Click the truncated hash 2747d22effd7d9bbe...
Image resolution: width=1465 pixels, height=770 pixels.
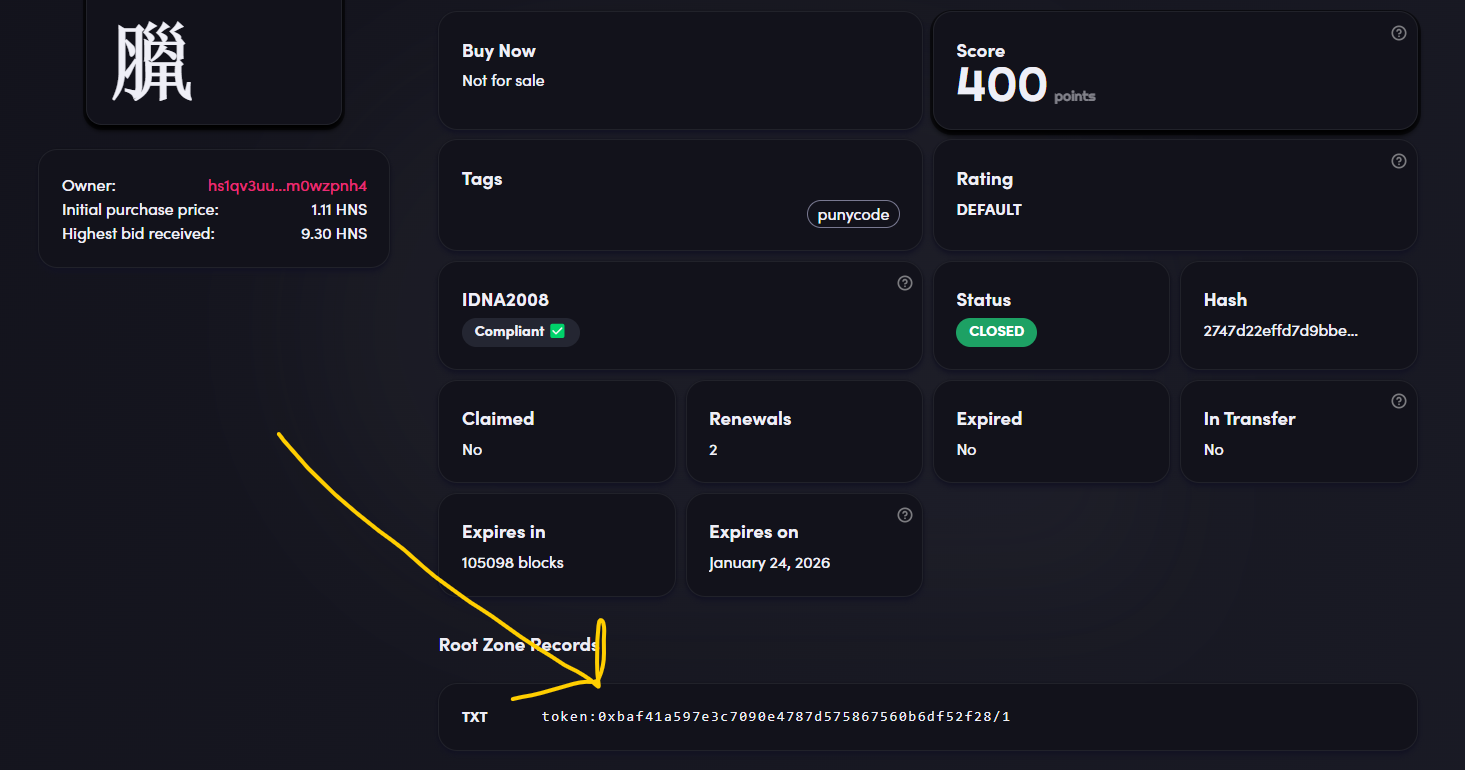tap(1280, 331)
